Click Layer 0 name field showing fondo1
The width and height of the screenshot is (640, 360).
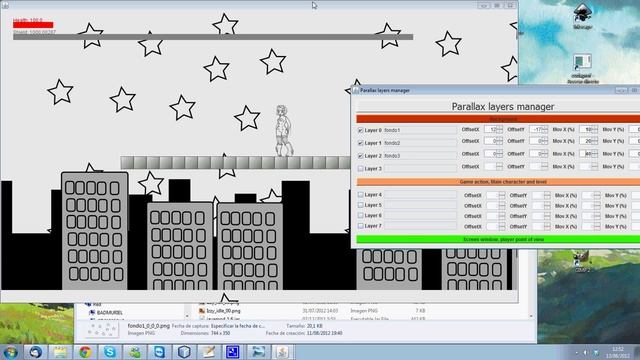pos(420,130)
